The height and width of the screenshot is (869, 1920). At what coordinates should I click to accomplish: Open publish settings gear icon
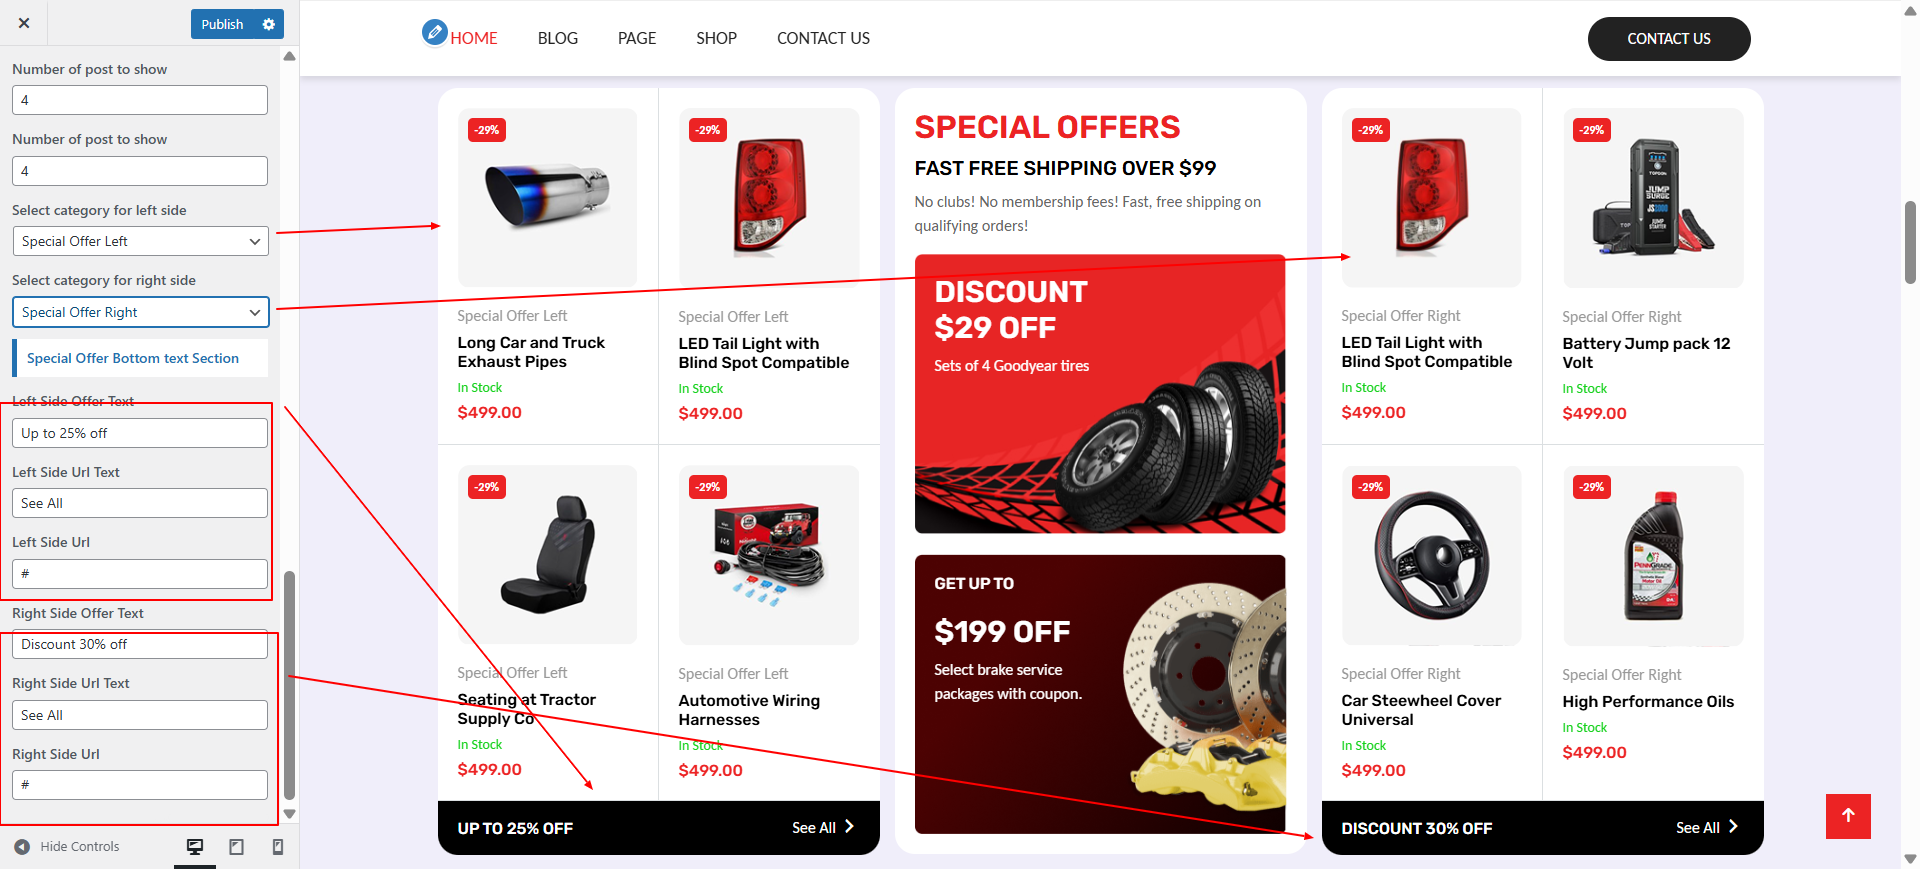coord(268,24)
